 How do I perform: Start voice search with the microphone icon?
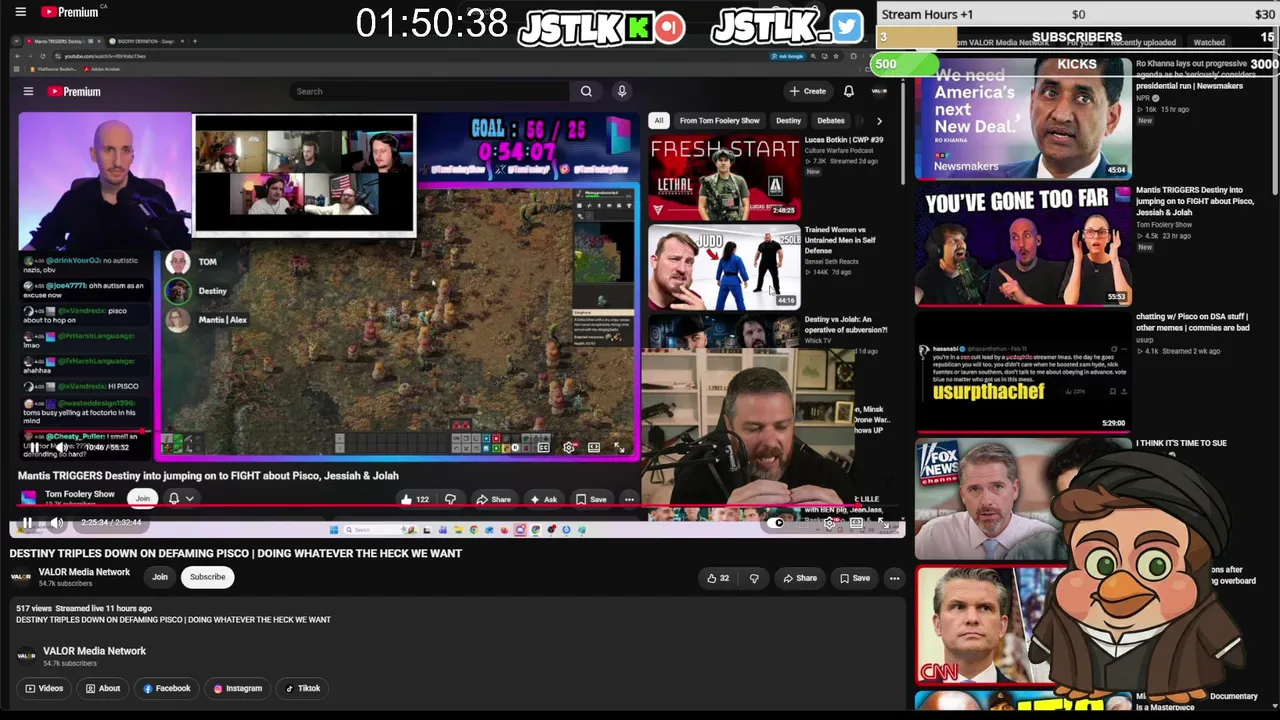622,91
